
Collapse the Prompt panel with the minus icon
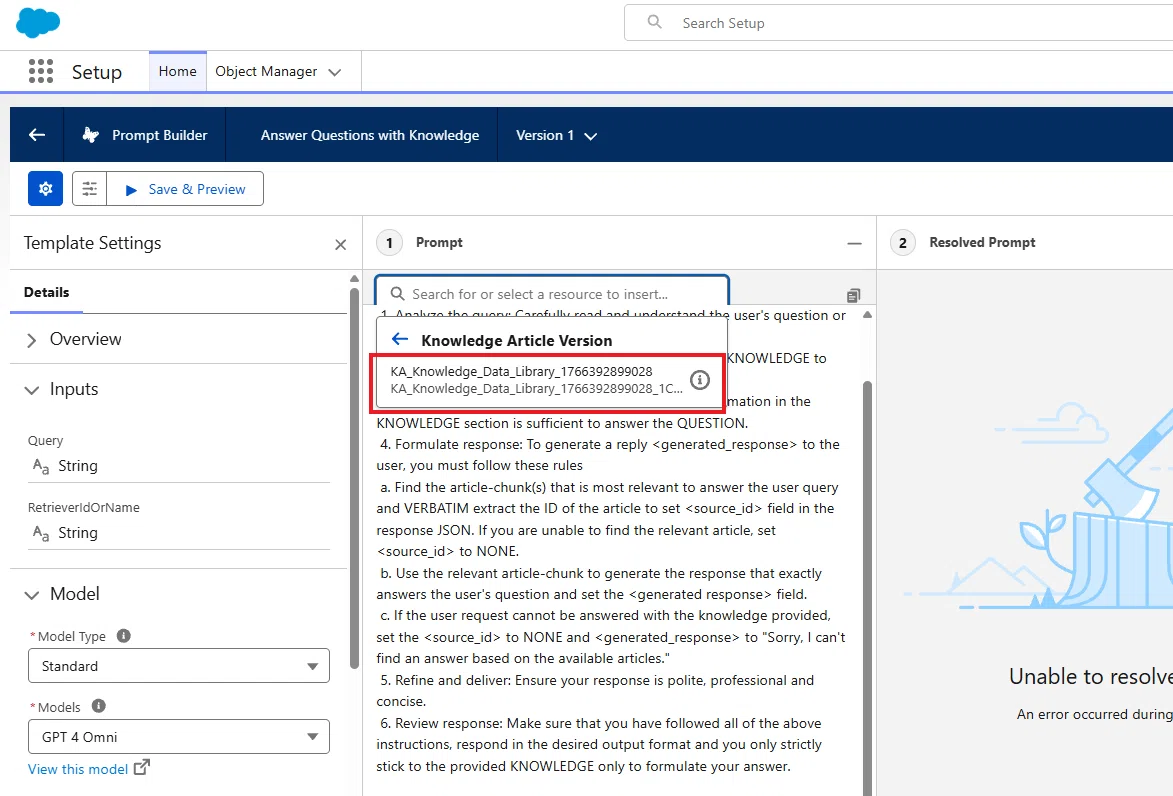[854, 244]
